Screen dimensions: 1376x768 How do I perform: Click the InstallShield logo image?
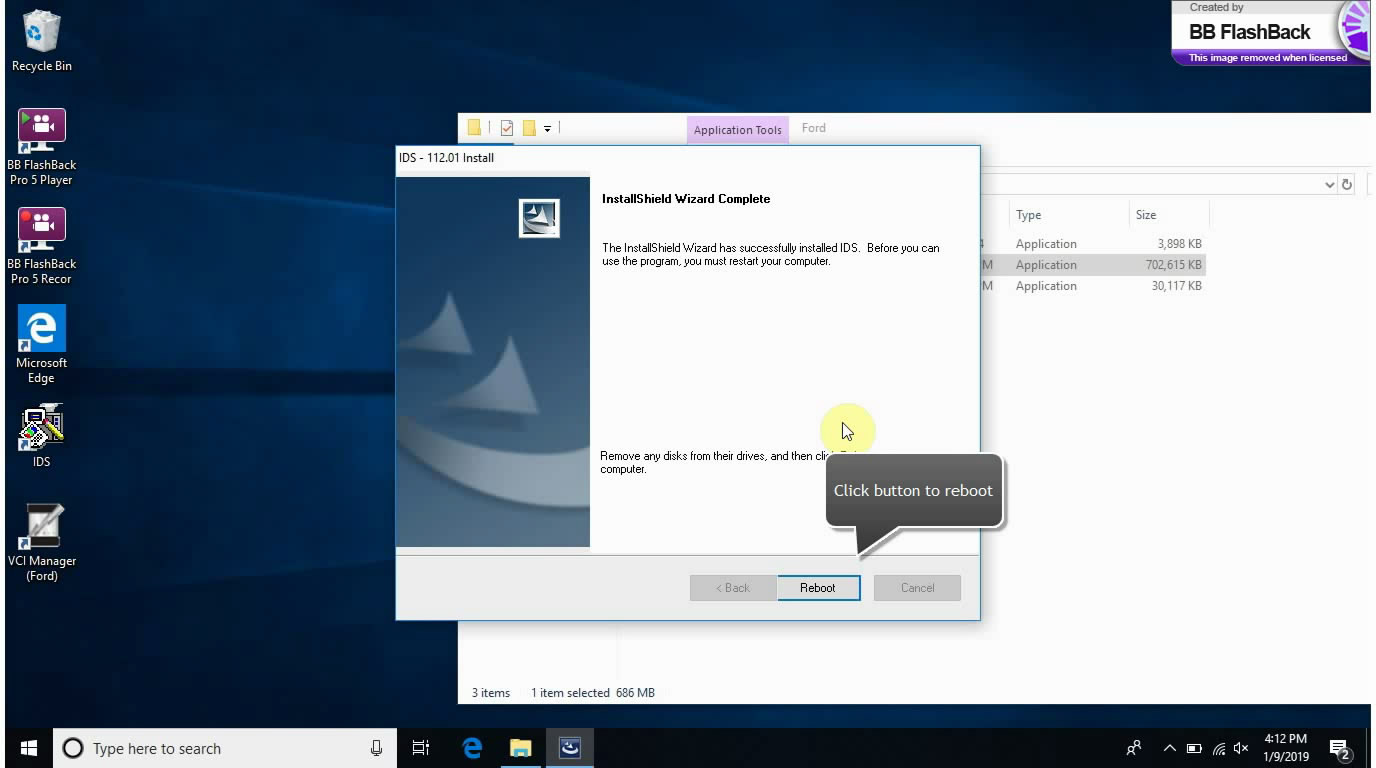[539, 218]
